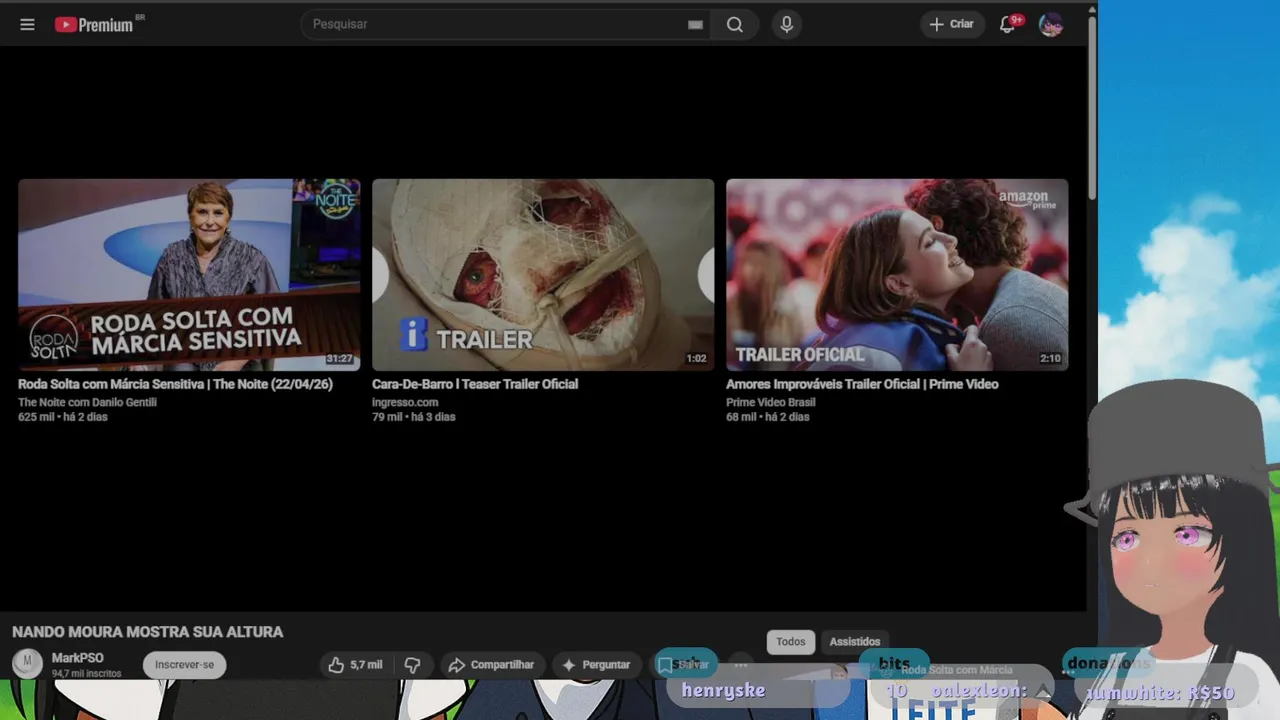Screen dimensions: 1280x720
Task: Open title 'Roda Solta com Márcia Sensitiva | The Noite'
Action: pyautogui.click(x=175, y=384)
